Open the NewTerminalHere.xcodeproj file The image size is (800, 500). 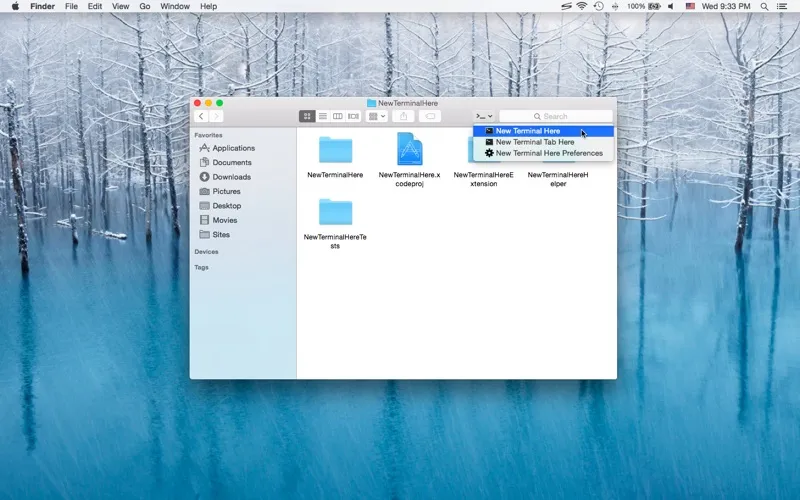point(409,150)
